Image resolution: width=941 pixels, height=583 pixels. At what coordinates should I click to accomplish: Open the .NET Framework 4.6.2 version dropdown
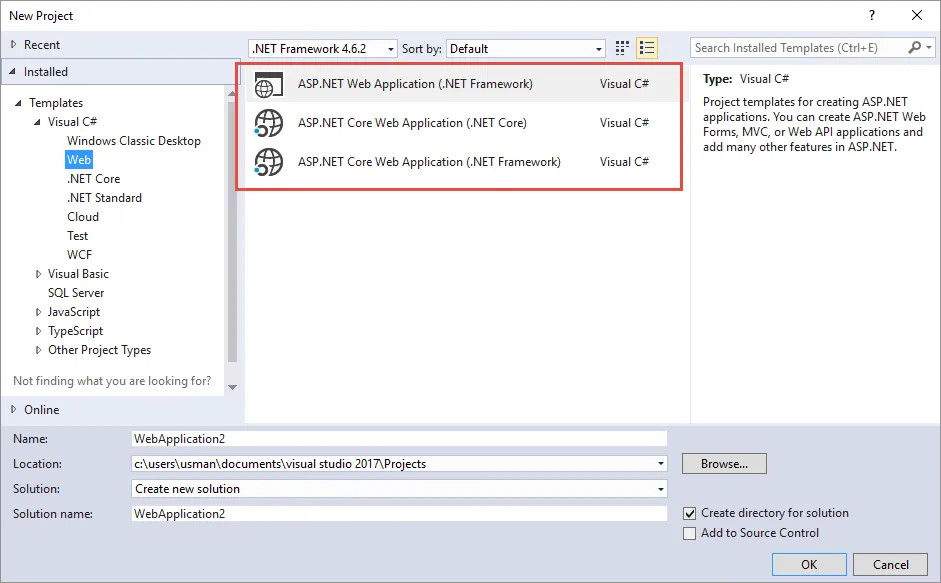pos(323,49)
